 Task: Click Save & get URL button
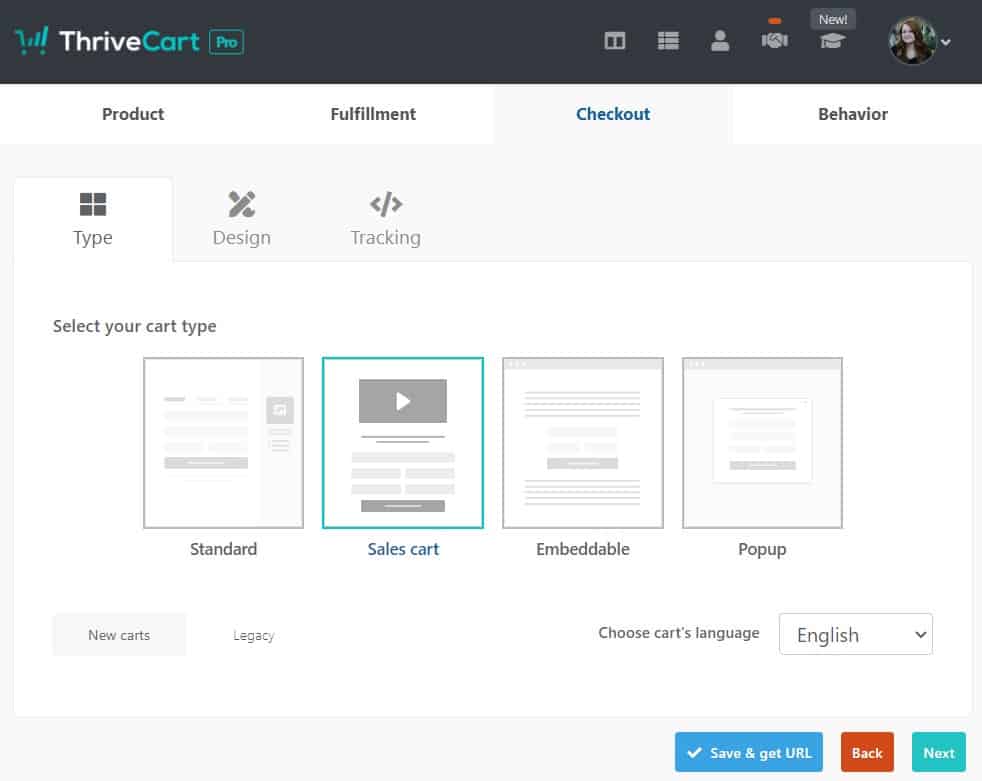click(x=749, y=752)
